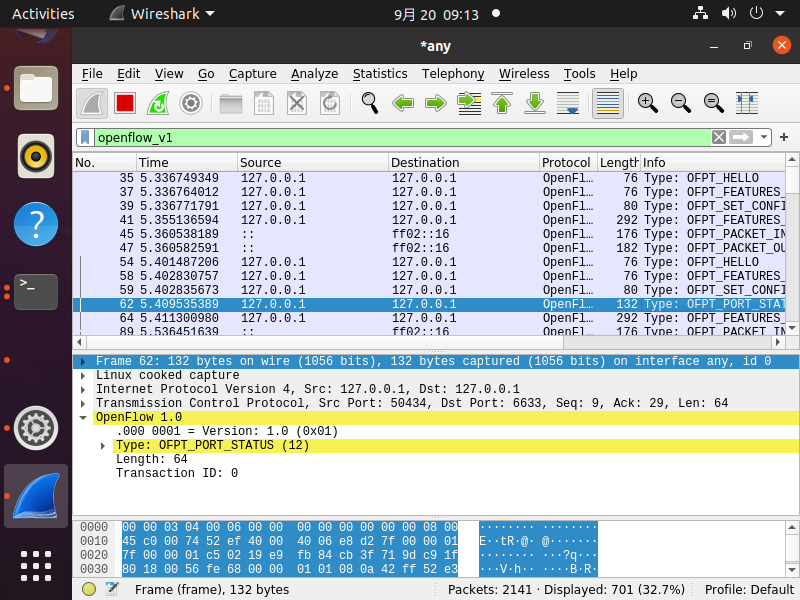Open Activities overview

[43, 14]
